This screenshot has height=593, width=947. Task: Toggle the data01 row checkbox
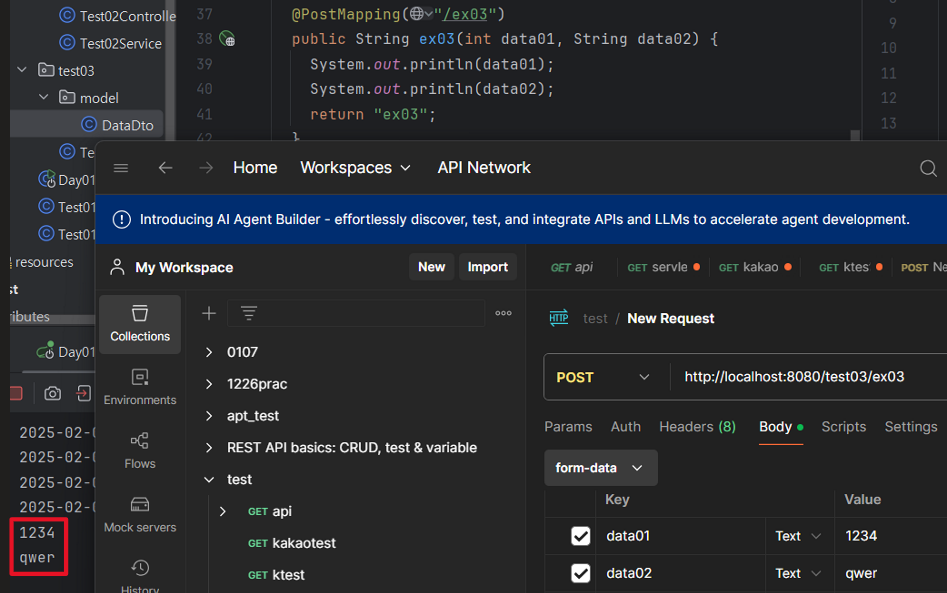point(580,536)
